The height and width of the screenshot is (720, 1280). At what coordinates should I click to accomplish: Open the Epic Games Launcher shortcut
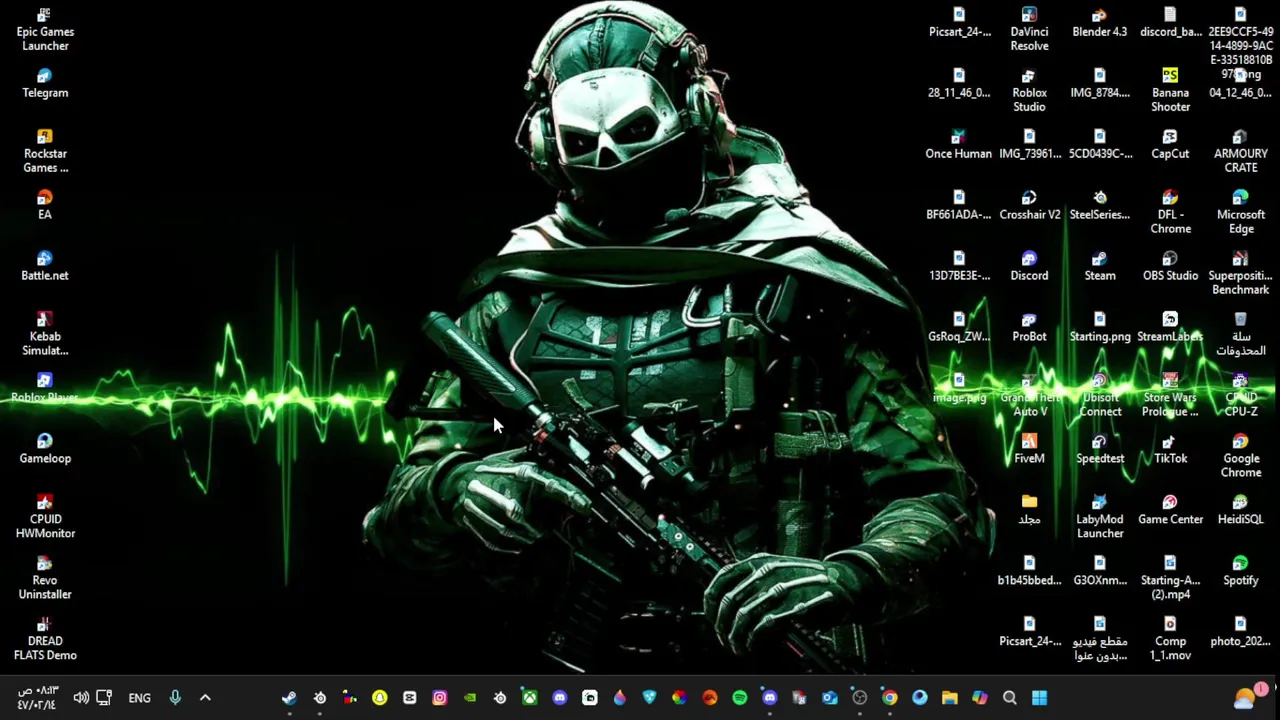coord(45,30)
